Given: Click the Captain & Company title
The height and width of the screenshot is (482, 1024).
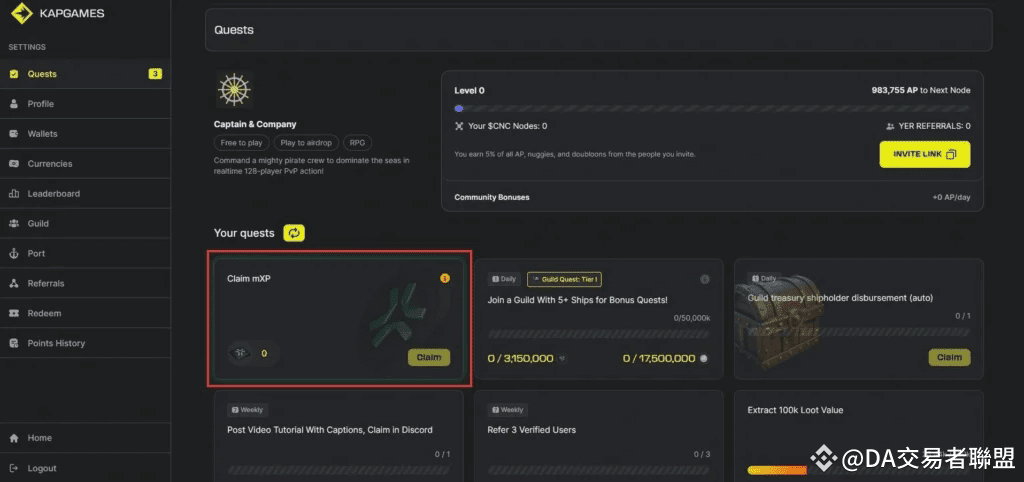Looking at the screenshot, I should pyautogui.click(x=255, y=124).
